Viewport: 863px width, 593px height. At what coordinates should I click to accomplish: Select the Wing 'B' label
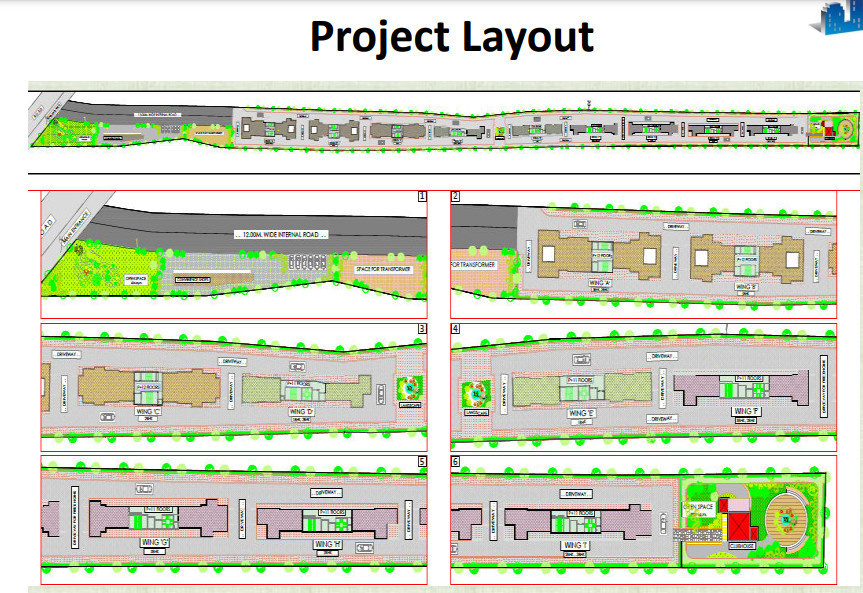(748, 288)
